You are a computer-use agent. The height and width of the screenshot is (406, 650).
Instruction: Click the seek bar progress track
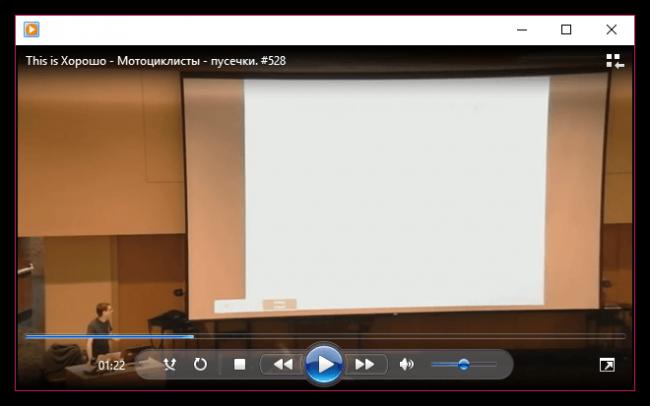pyautogui.click(x=324, y=337)
